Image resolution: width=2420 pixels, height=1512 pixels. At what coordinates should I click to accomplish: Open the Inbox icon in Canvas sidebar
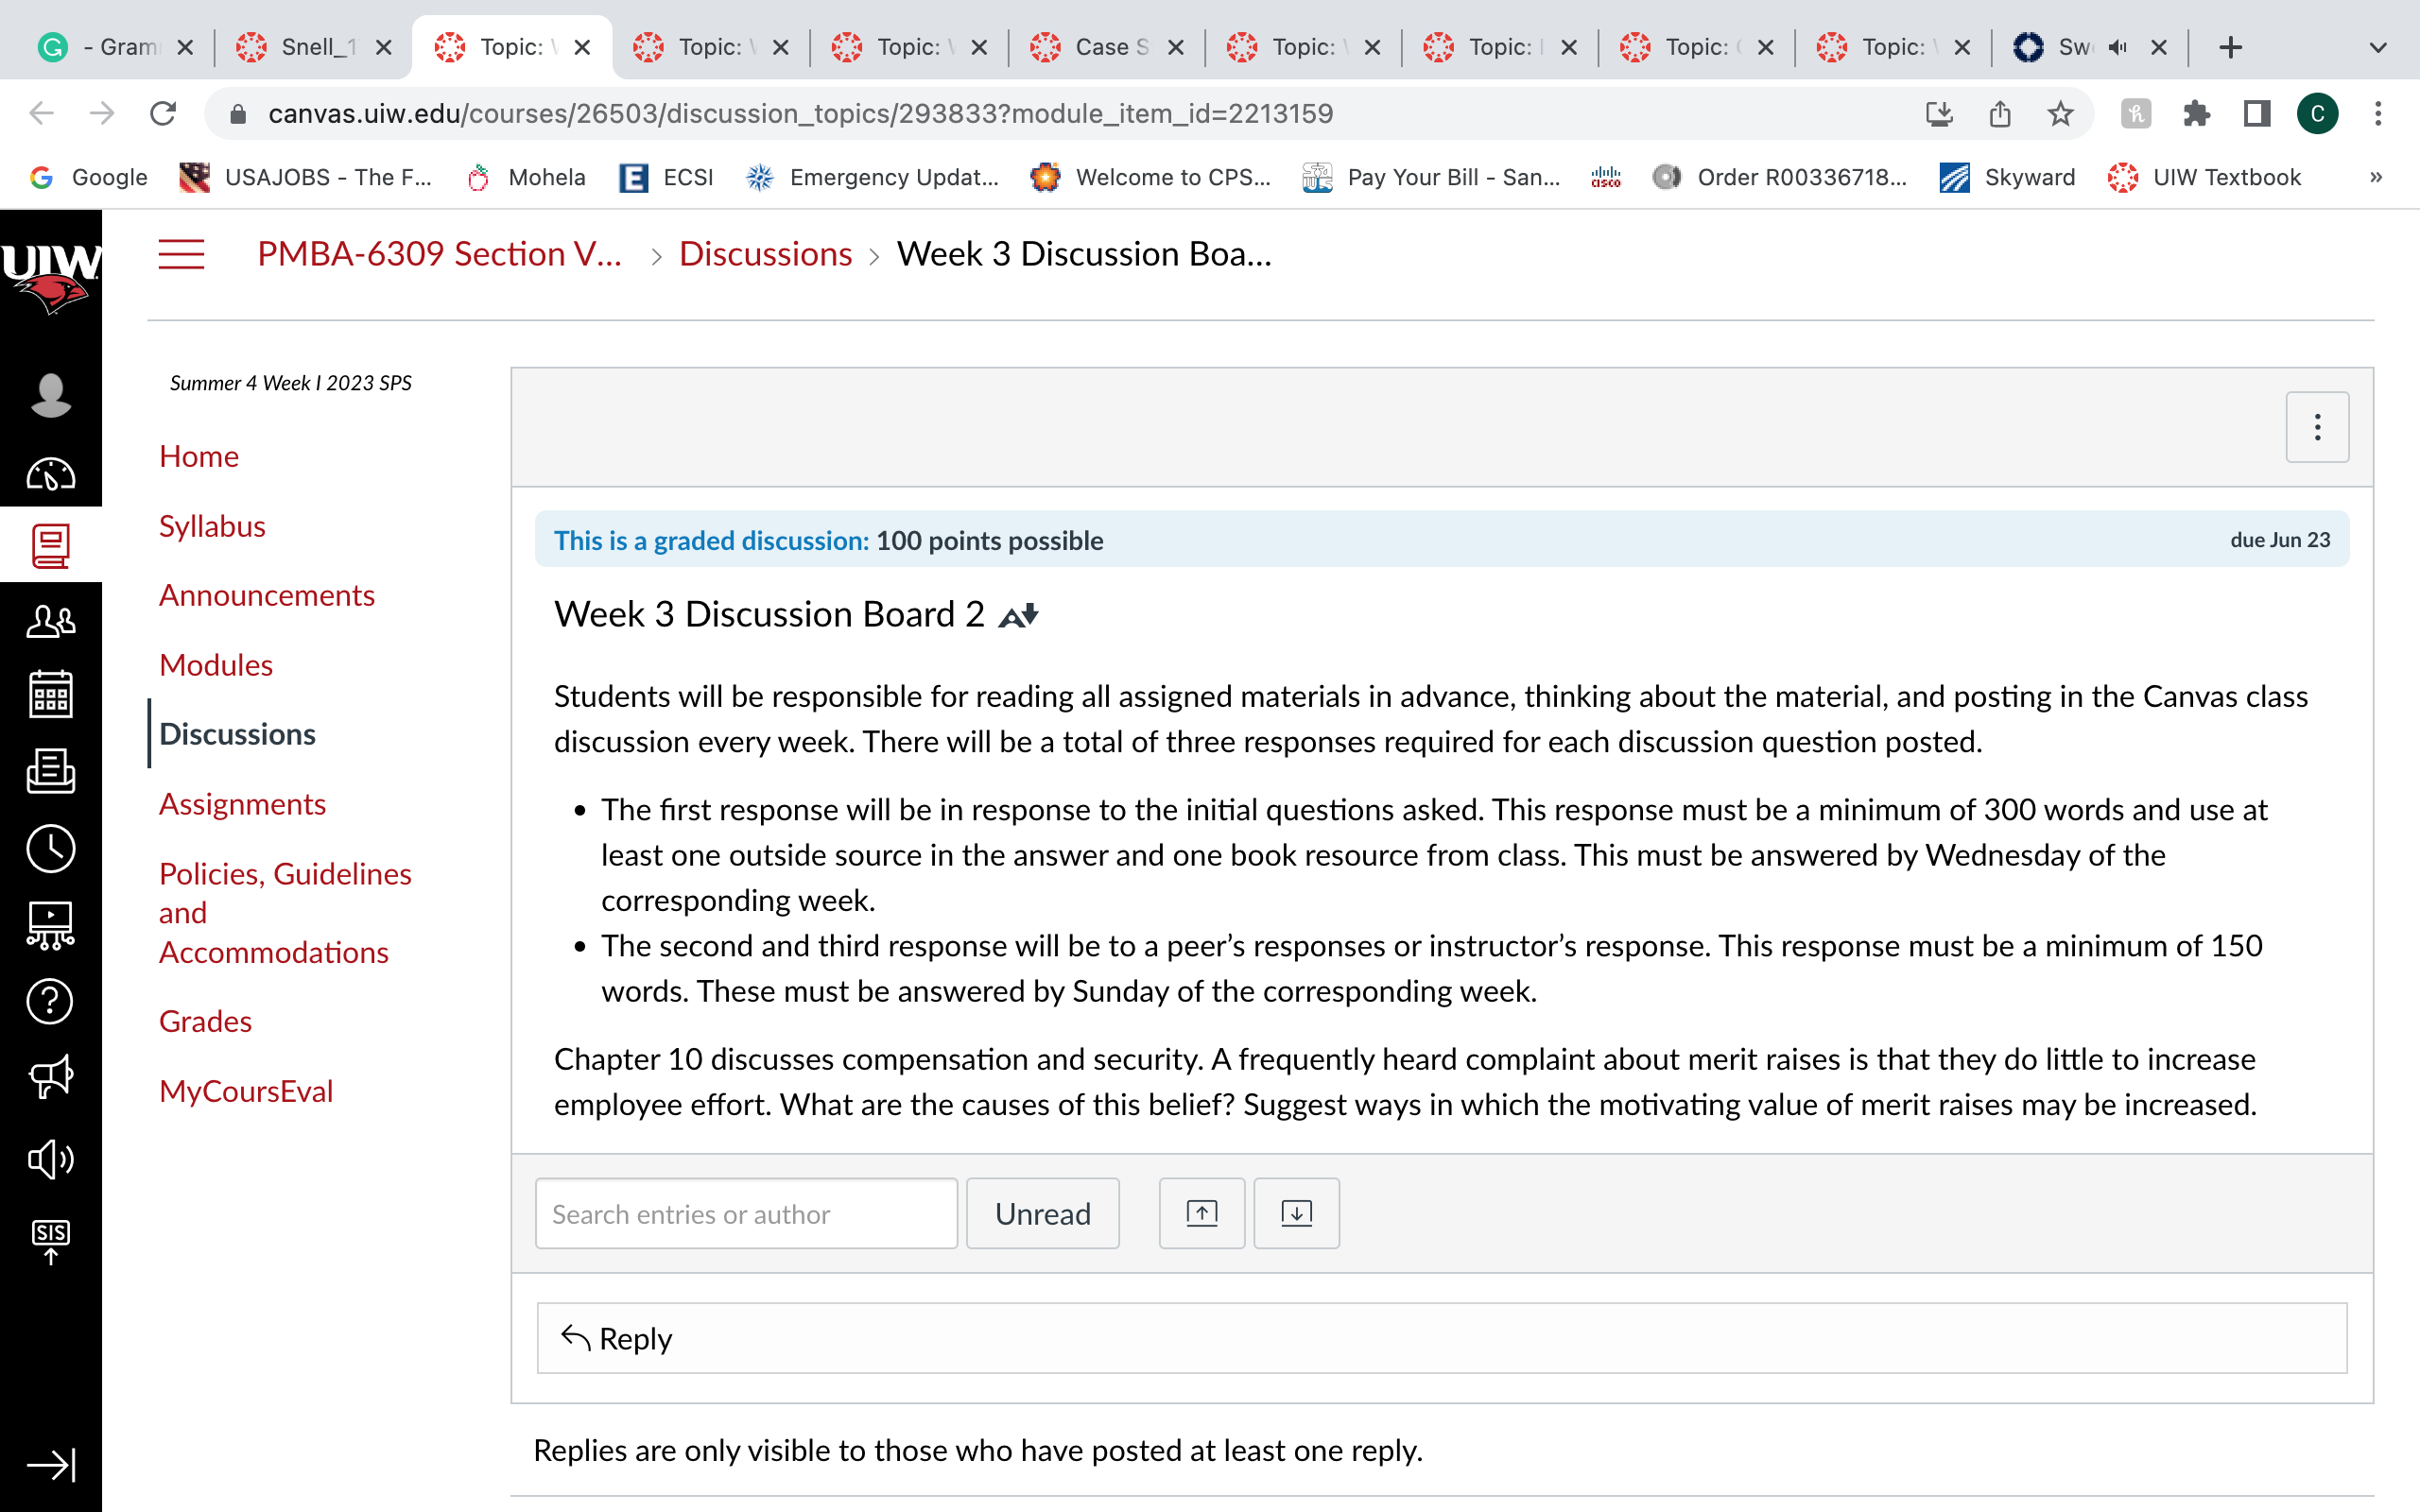50,770
